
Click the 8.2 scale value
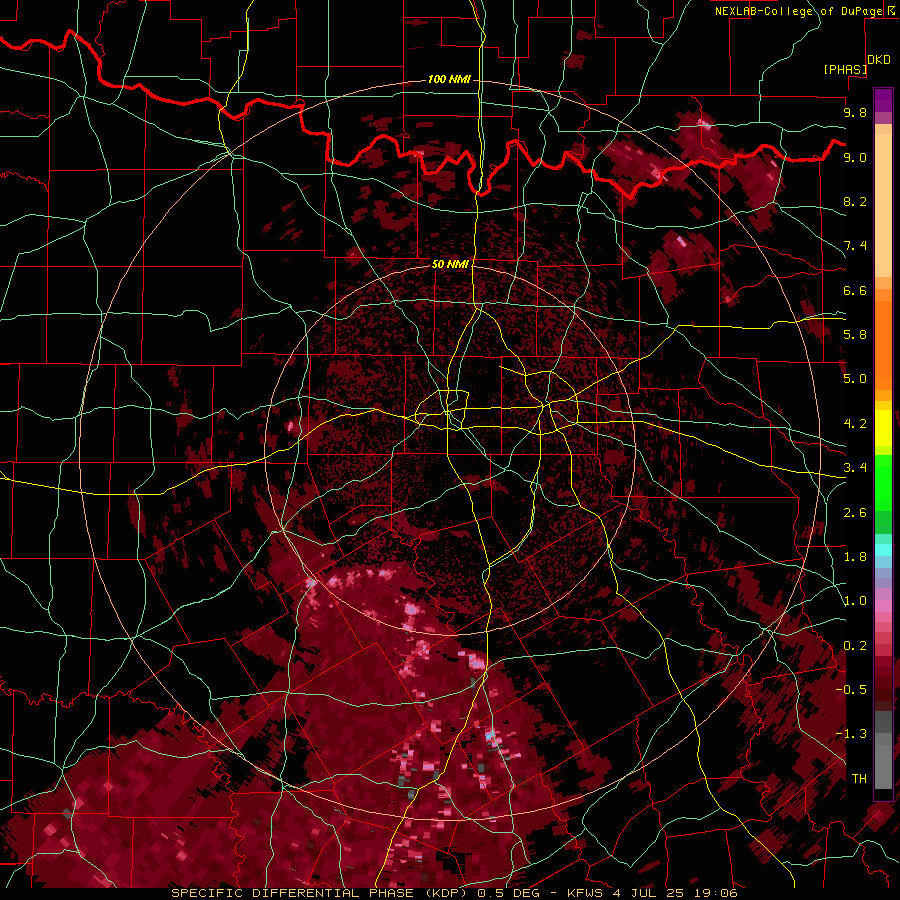tap(855, 201)
